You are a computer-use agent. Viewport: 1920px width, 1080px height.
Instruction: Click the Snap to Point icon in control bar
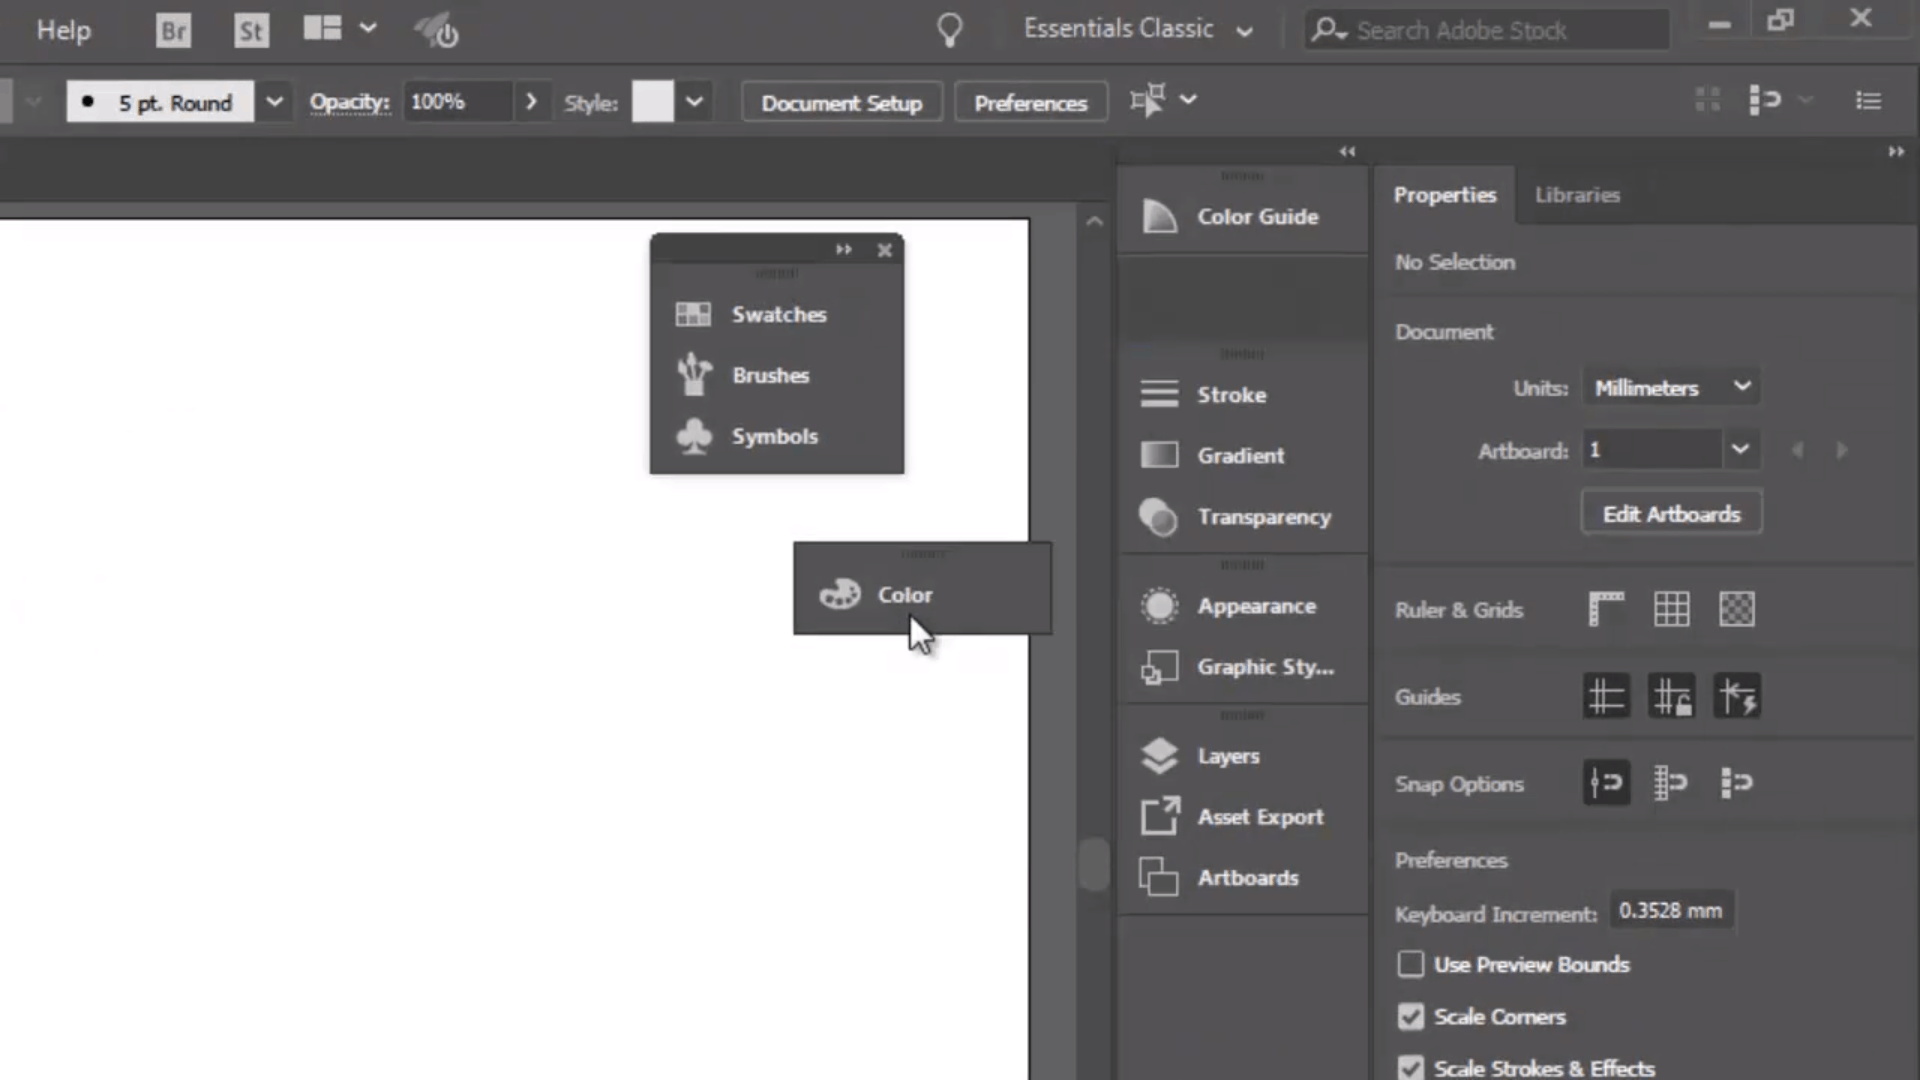pyautogui.click(x=1765, y=100)
